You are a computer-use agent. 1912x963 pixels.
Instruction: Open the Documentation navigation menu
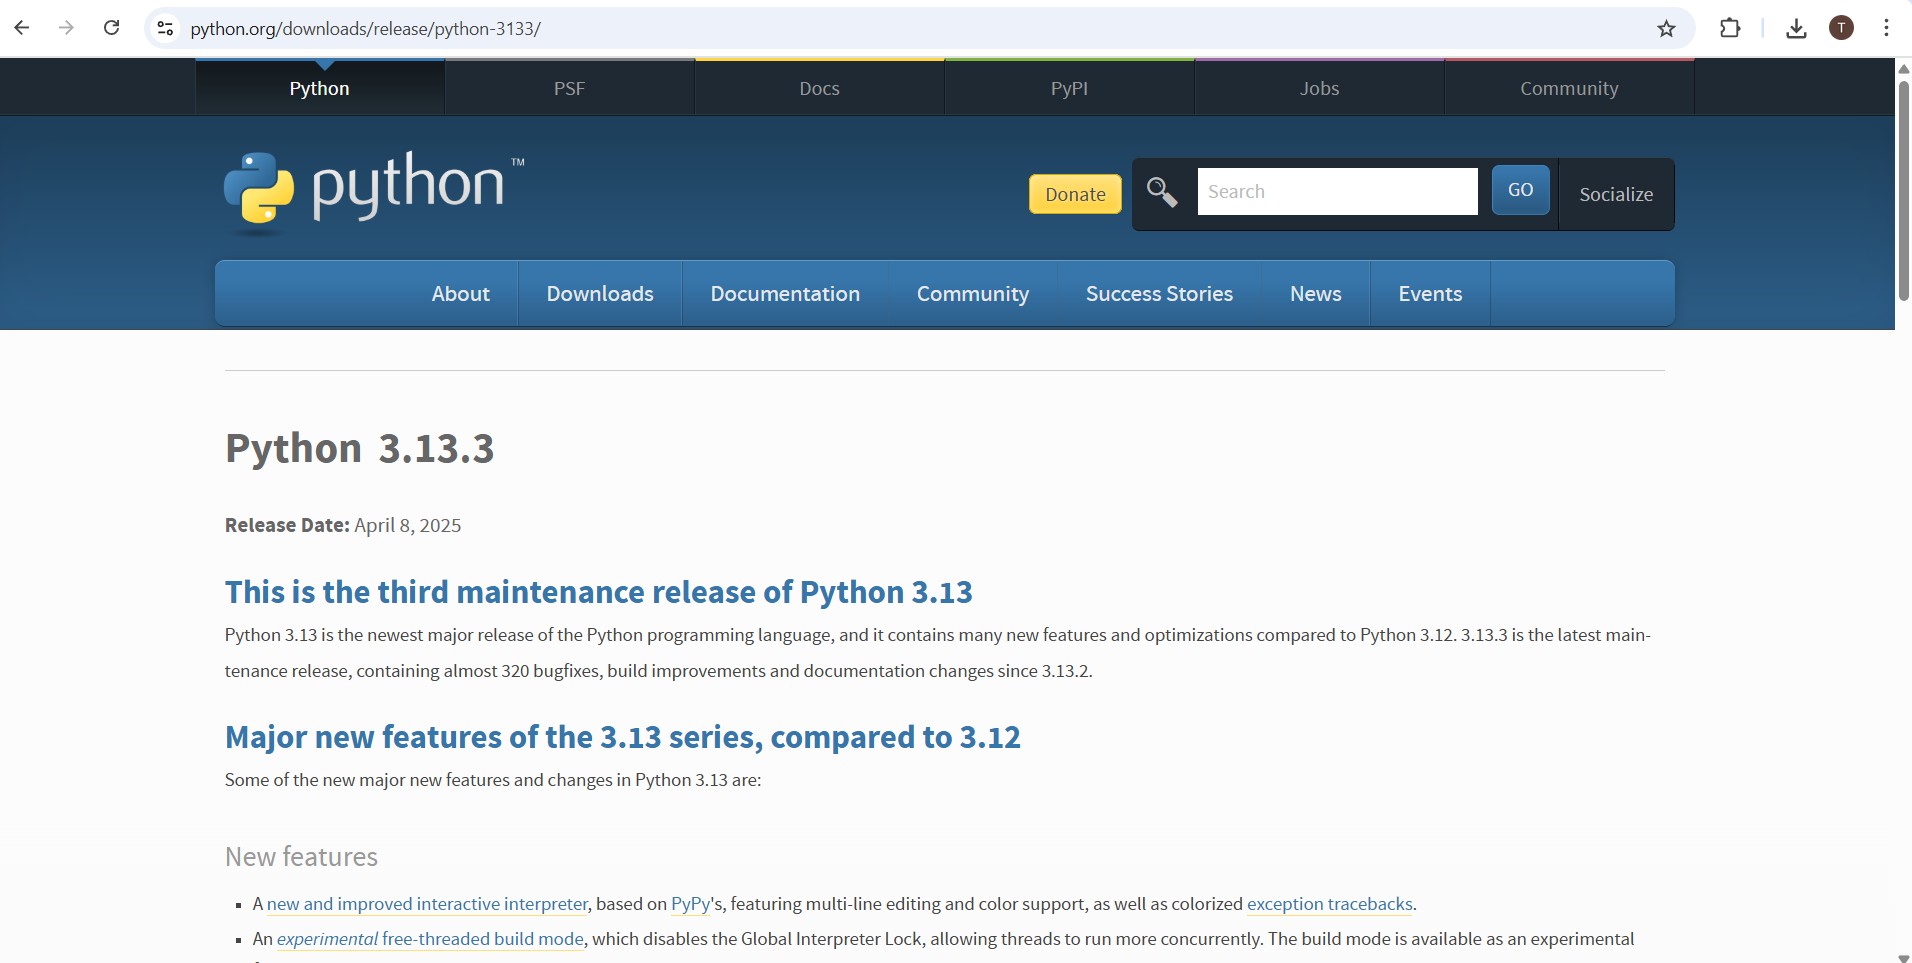click(785, 294)
